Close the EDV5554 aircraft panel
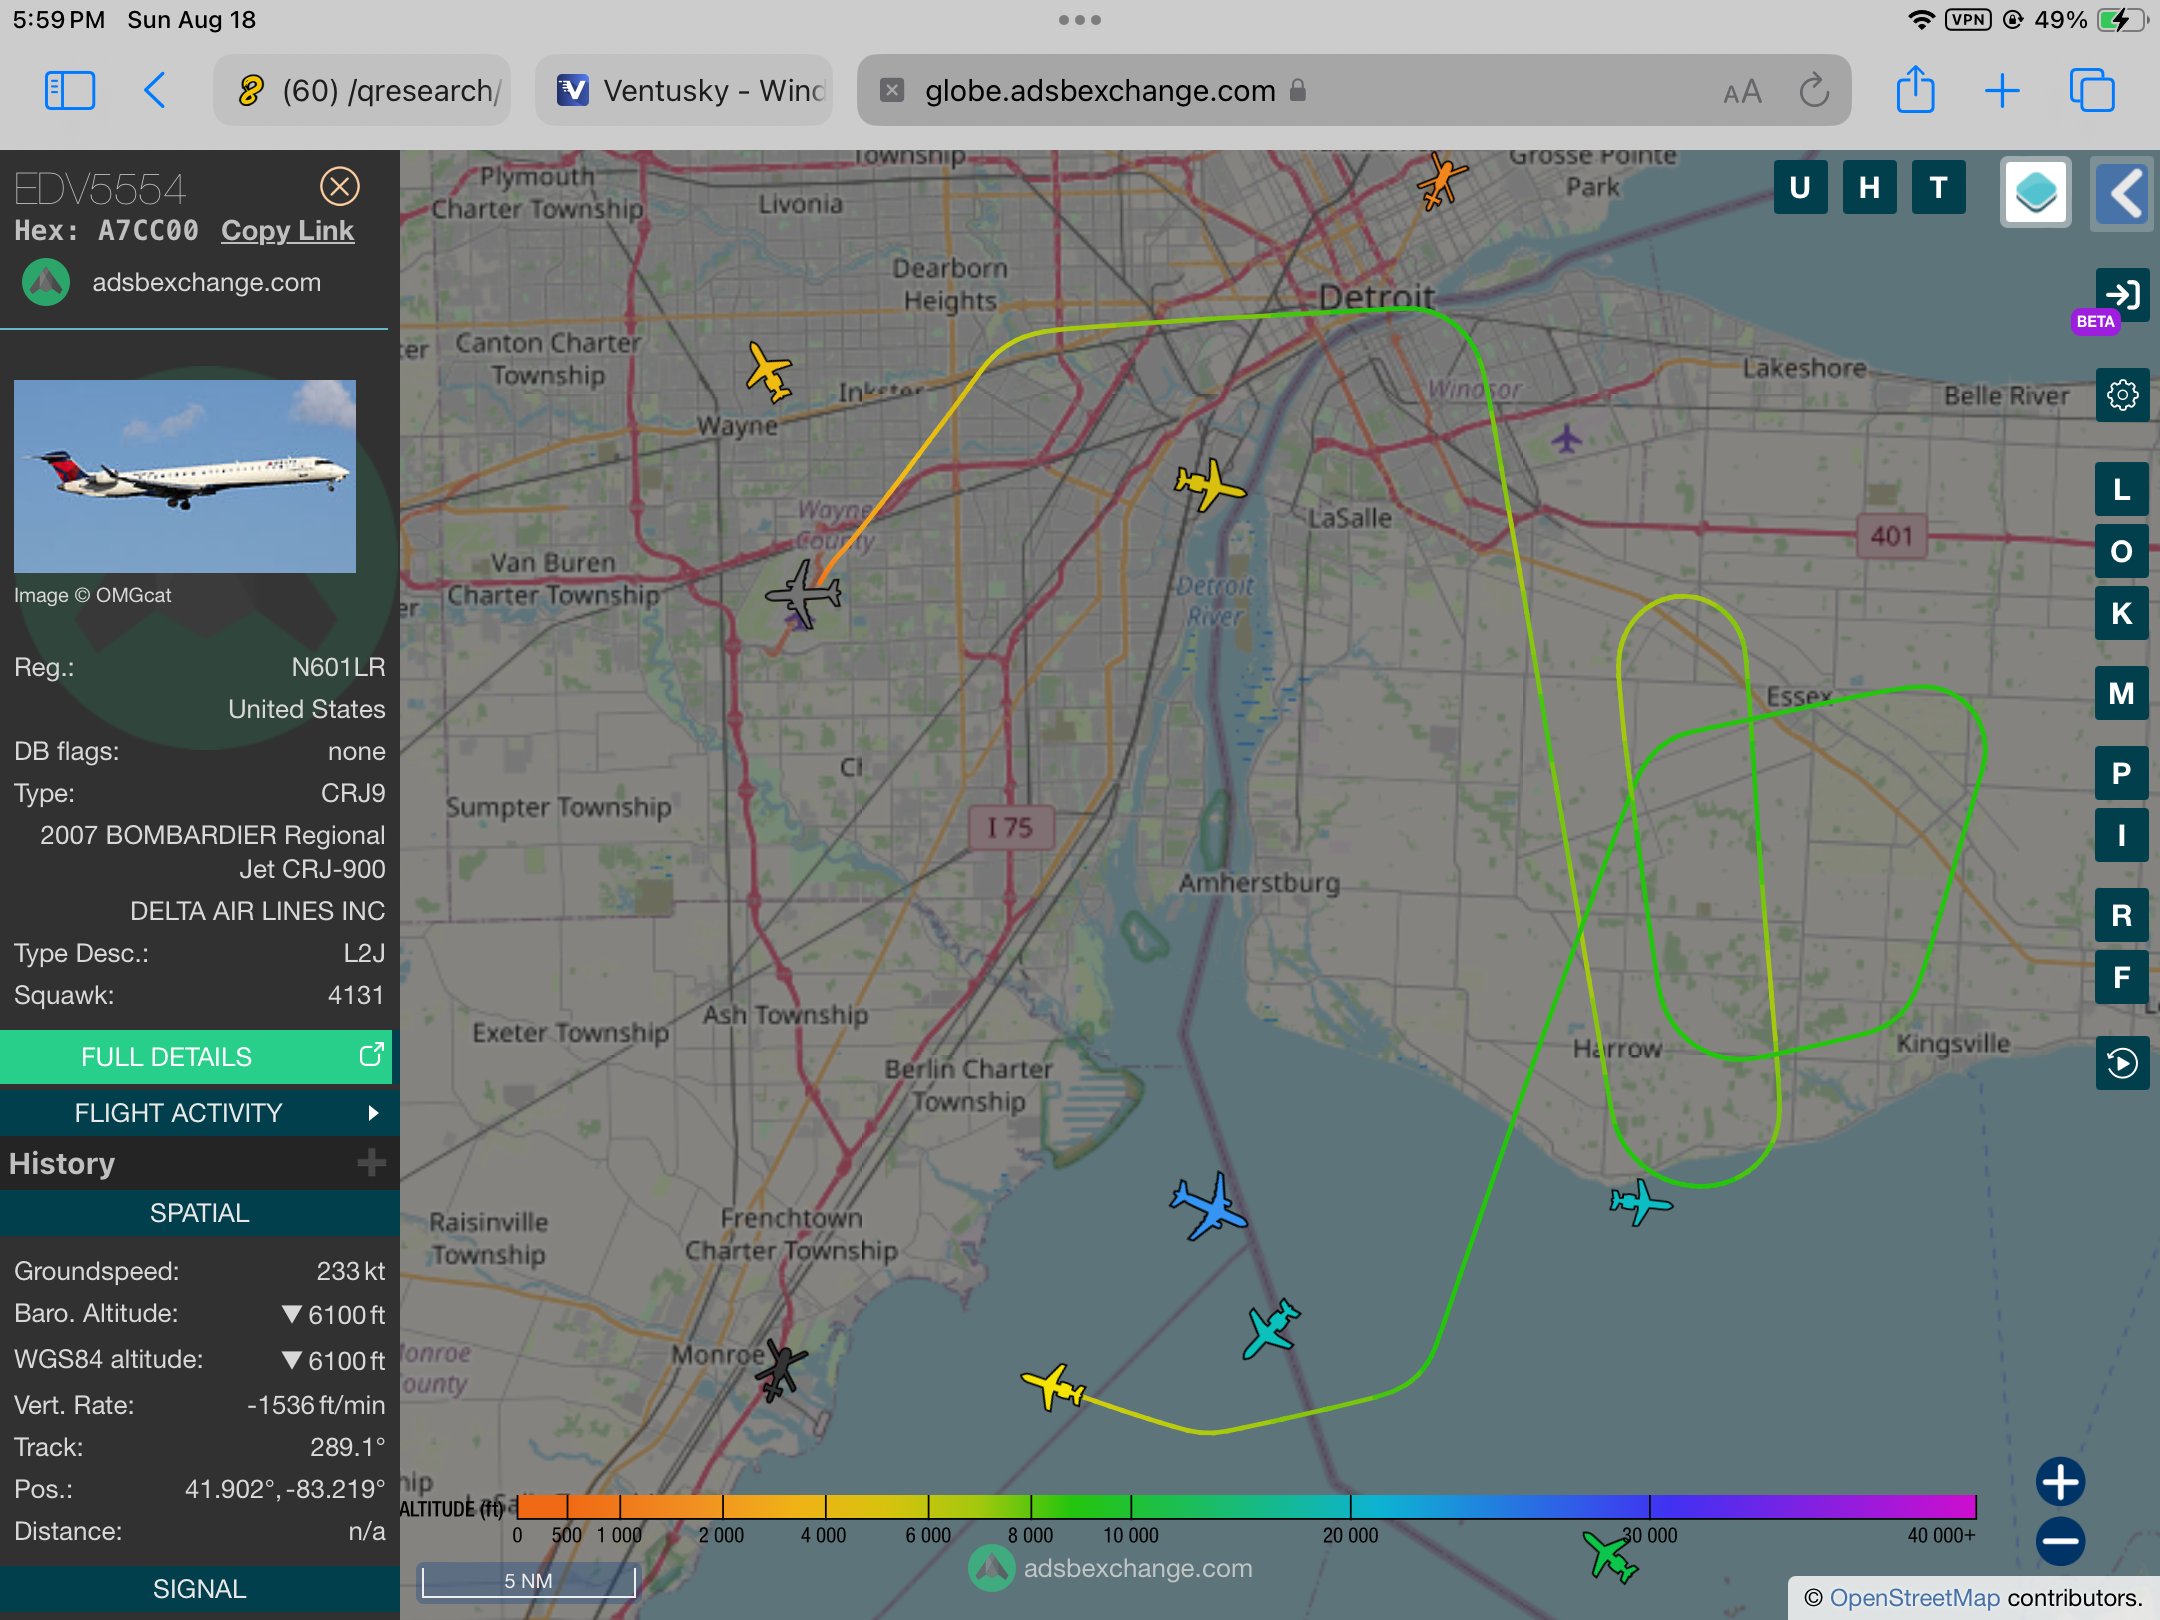 (x=340, y=186)
